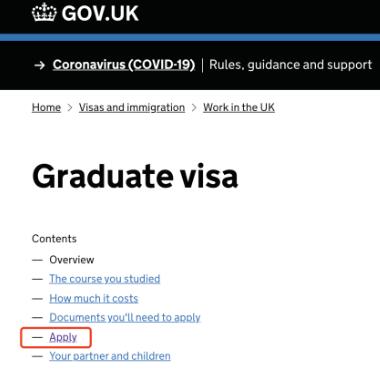Navigate to Work in the UK breadcrumb
380x371 pixels.
[239, 108]
